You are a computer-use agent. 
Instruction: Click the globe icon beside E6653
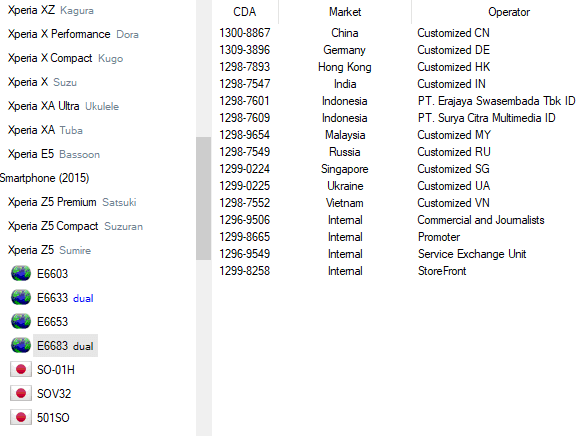pos(21,321)
